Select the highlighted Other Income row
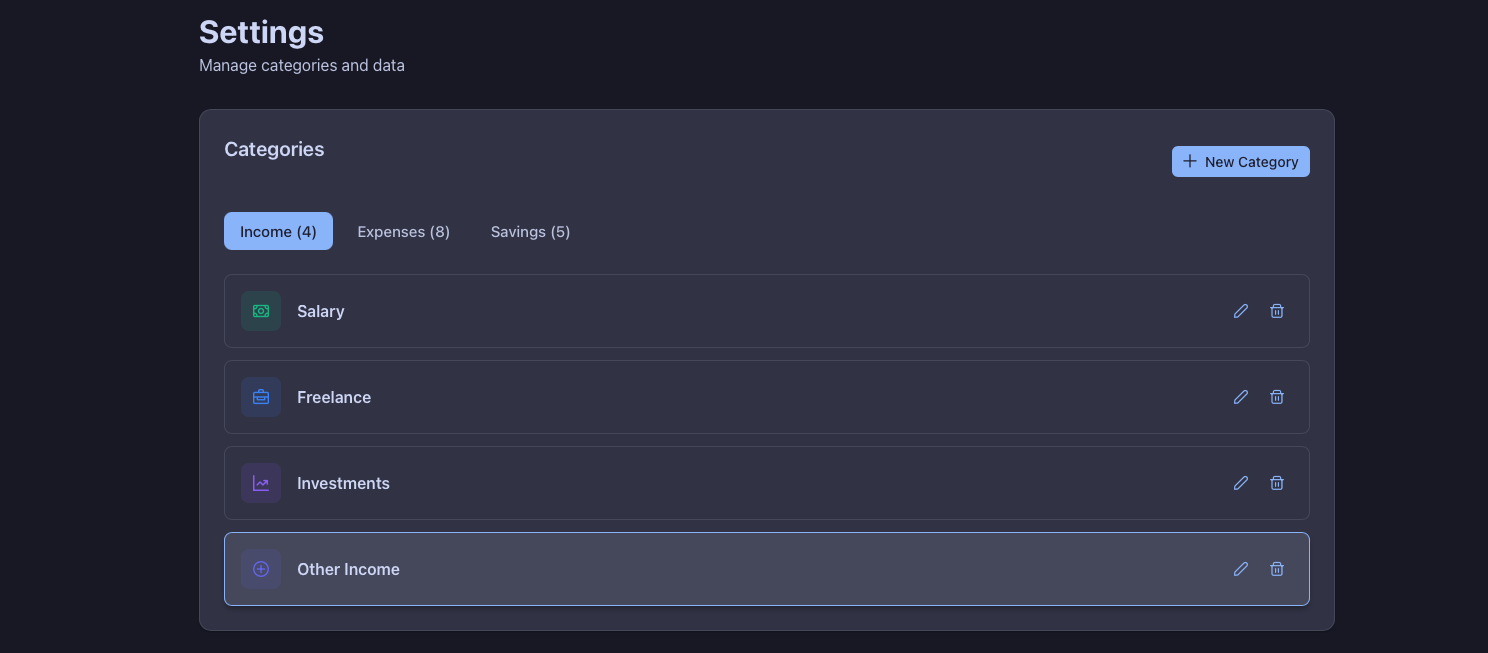This screenshot has width=1488, height=653. coord(700,569)
